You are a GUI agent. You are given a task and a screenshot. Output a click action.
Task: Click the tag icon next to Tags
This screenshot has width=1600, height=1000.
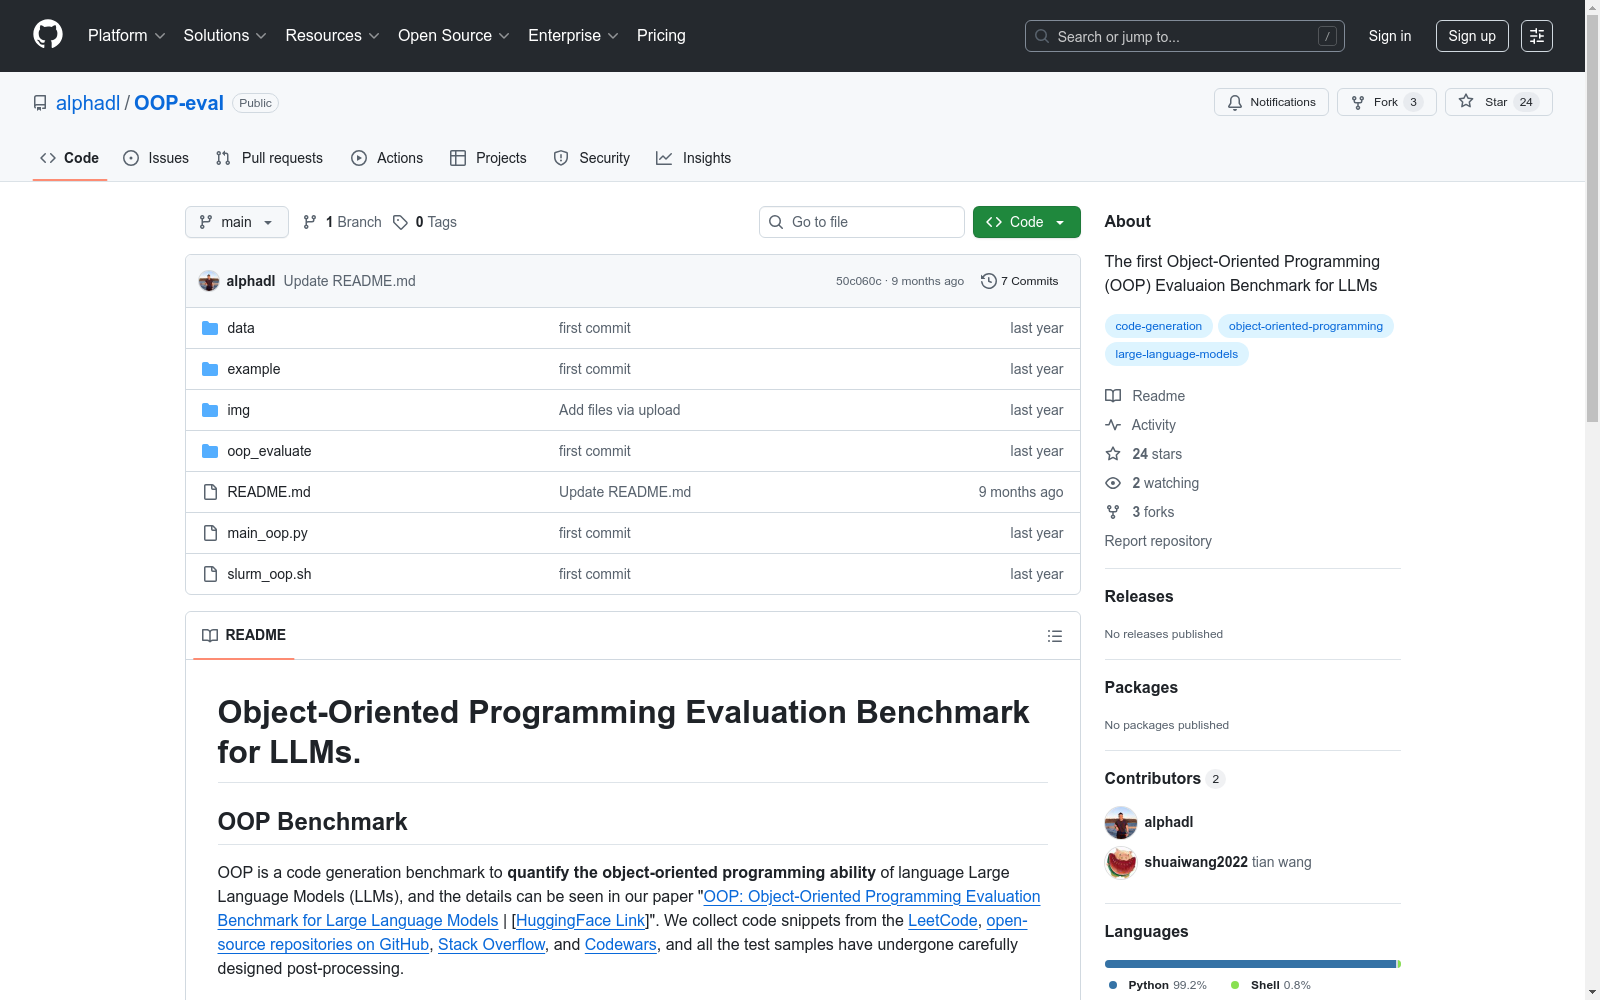400,222
